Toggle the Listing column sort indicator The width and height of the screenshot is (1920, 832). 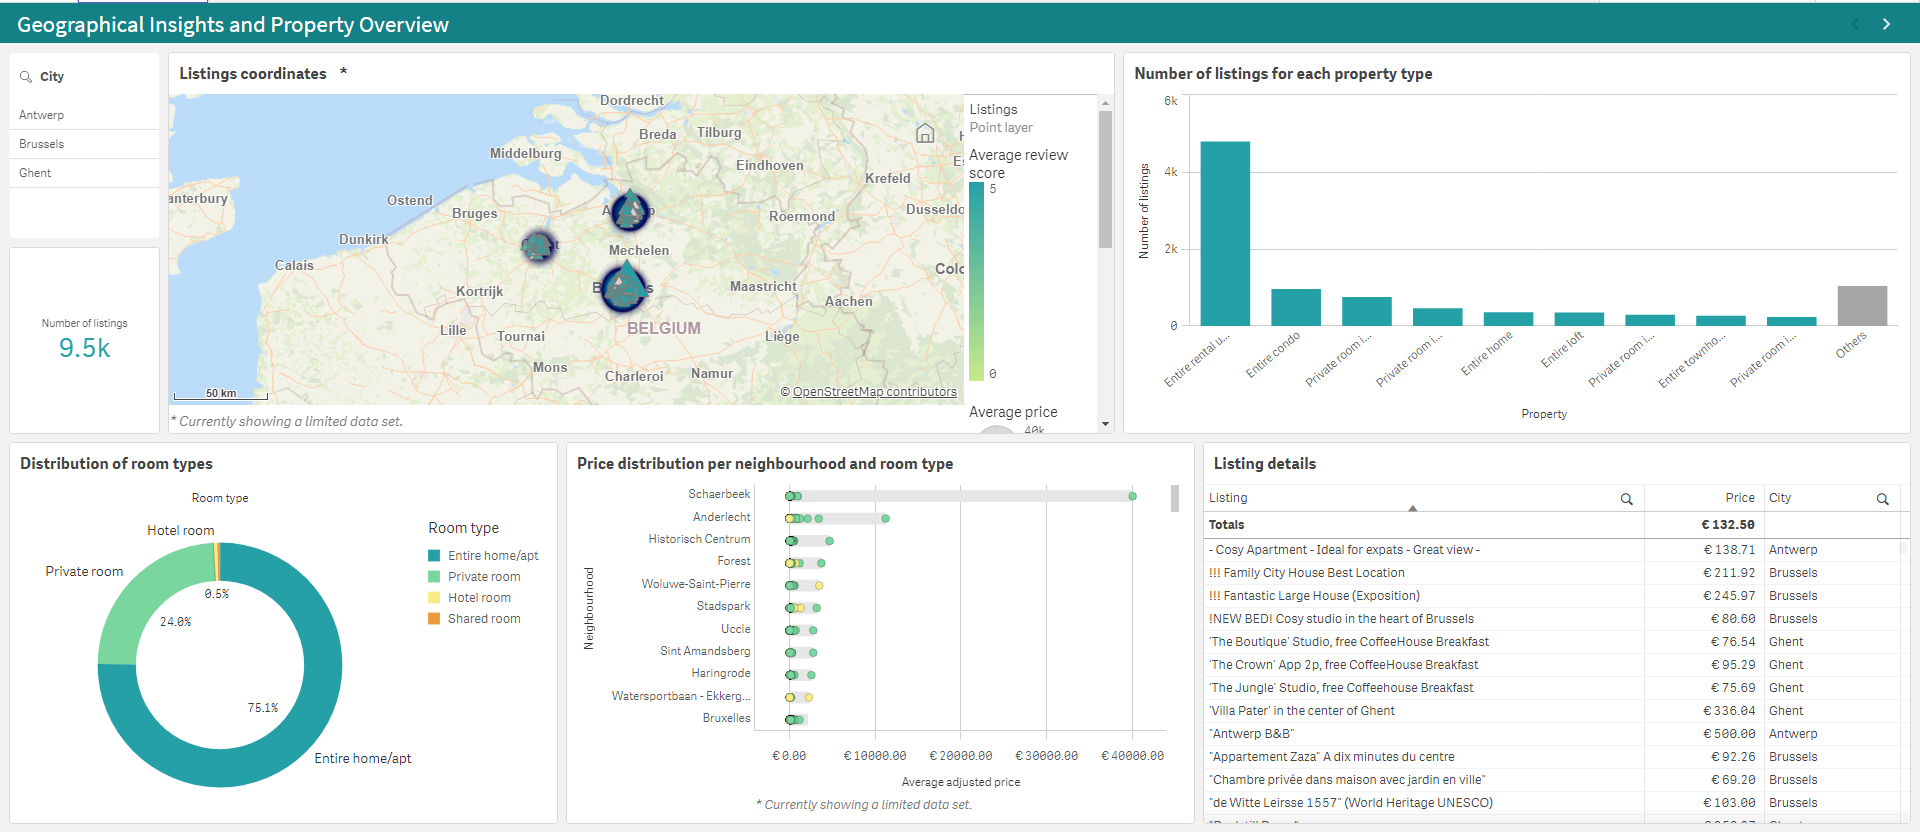click(1413, 508)
